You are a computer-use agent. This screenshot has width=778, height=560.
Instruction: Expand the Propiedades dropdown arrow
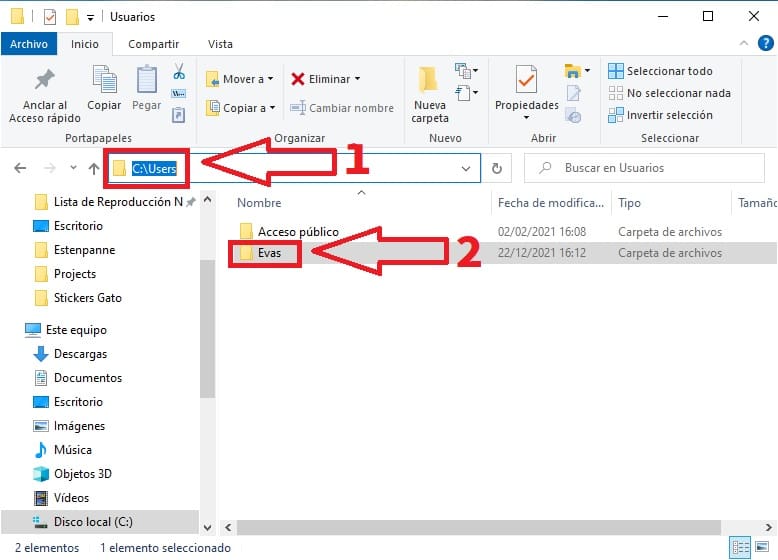tap(526, 118)
